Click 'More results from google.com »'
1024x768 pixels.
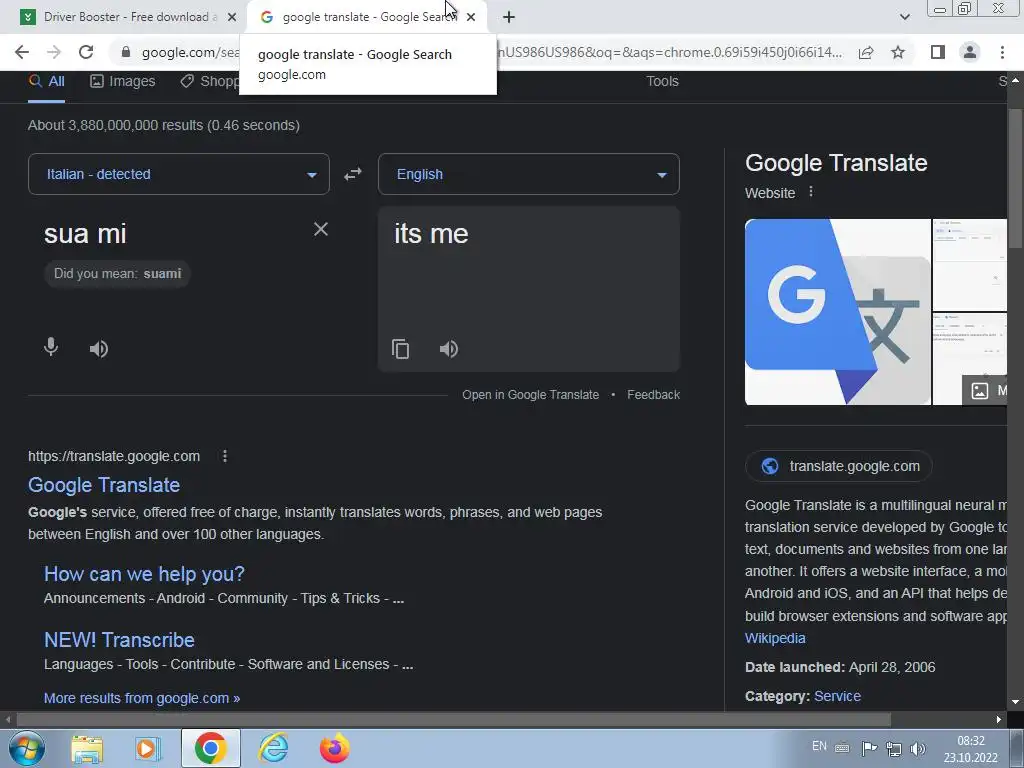(142, 698)
